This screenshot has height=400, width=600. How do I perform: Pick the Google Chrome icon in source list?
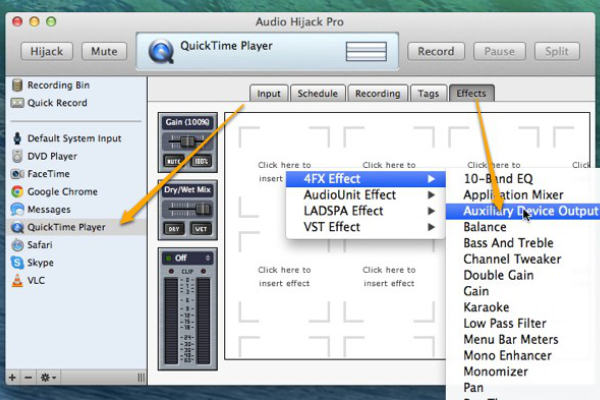[x=17, y=191]
